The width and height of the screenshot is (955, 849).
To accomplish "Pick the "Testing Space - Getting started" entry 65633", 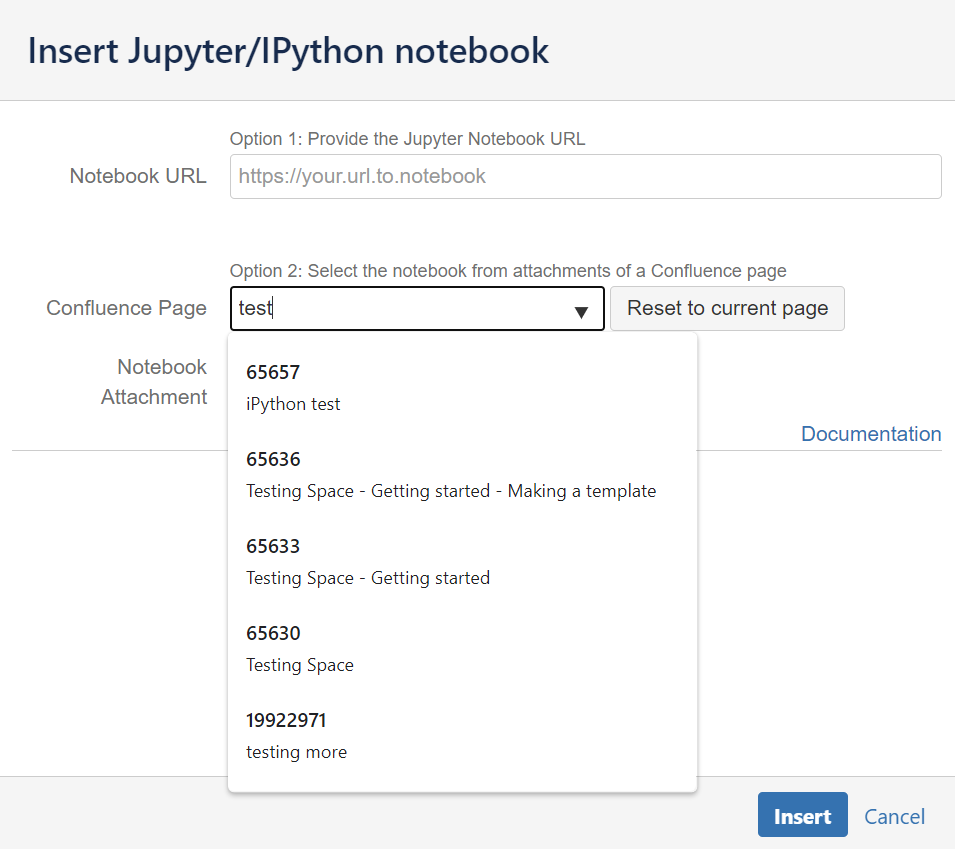I will coord(368,578).
